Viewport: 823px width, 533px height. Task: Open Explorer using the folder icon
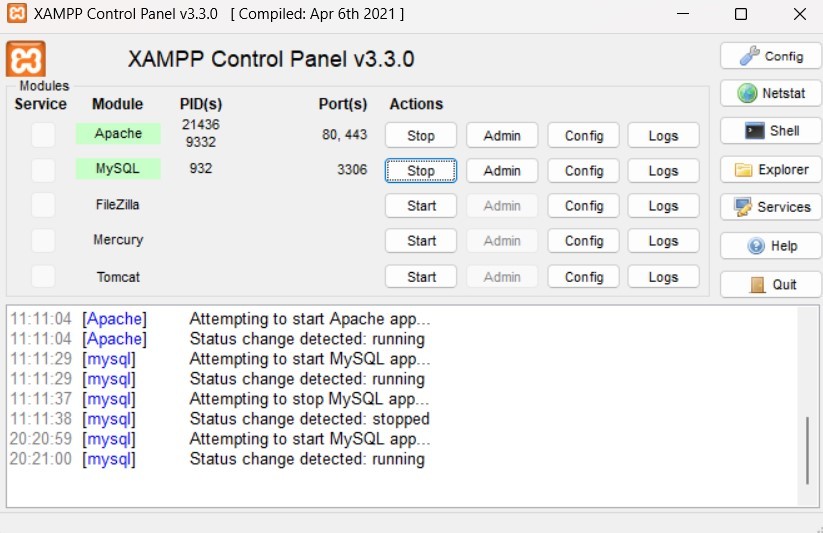[744, 169]
